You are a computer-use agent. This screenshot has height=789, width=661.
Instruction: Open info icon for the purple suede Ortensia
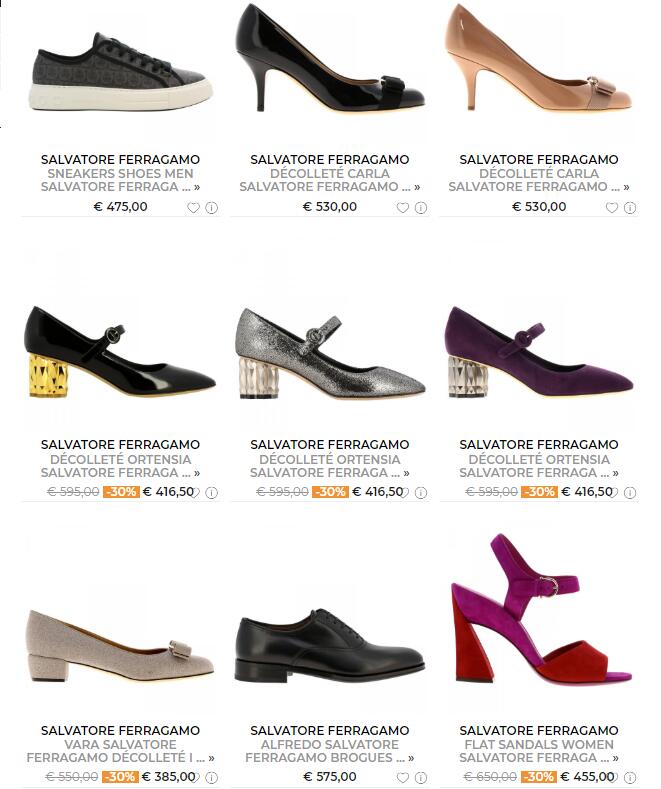[630, 493]
